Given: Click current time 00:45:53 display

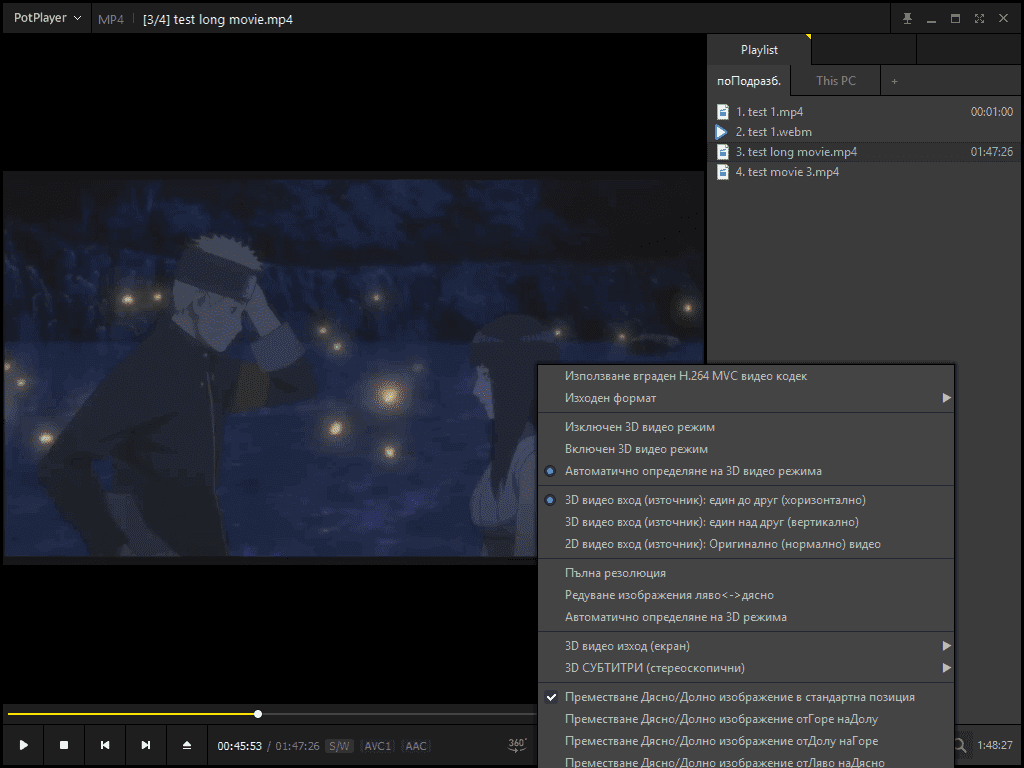Looking at the screenshot, I should pos(240,746).
